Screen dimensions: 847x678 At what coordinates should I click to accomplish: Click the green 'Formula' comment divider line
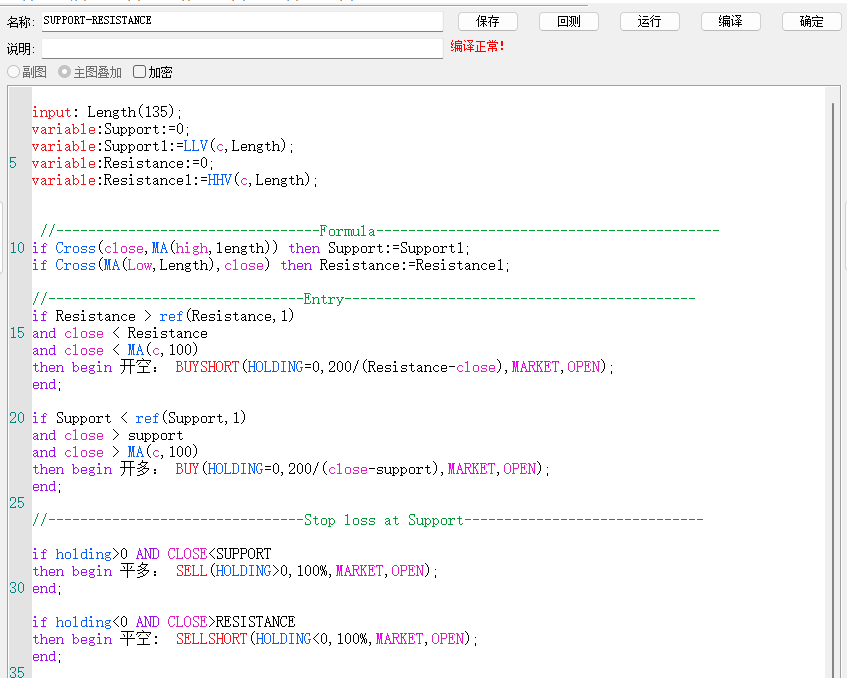pos(380,231)
